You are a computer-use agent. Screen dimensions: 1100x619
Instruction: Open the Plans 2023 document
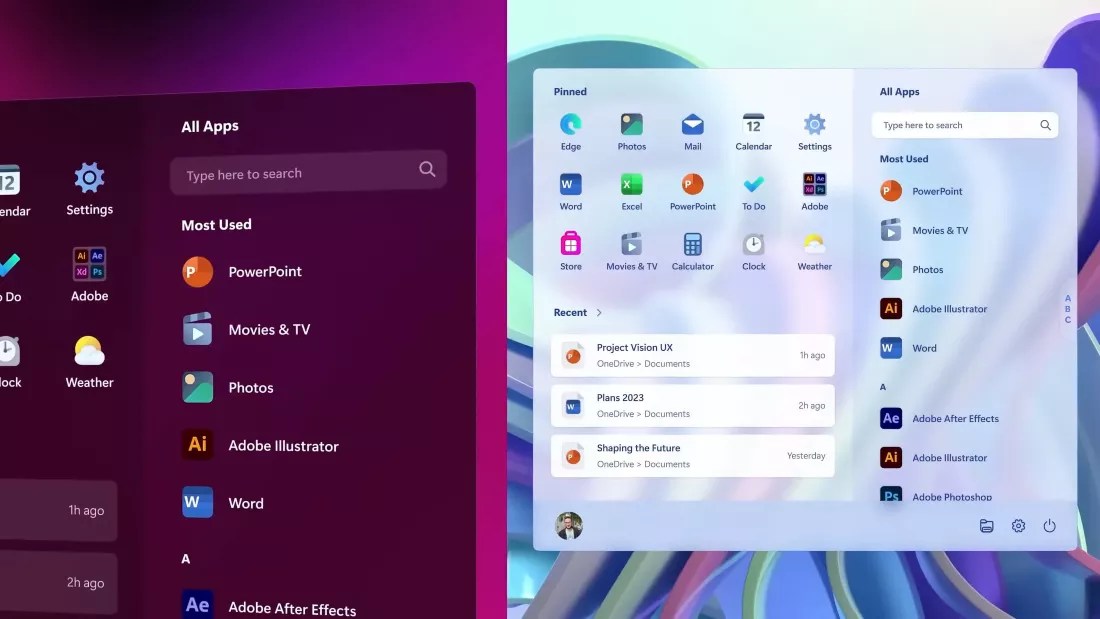692,405
